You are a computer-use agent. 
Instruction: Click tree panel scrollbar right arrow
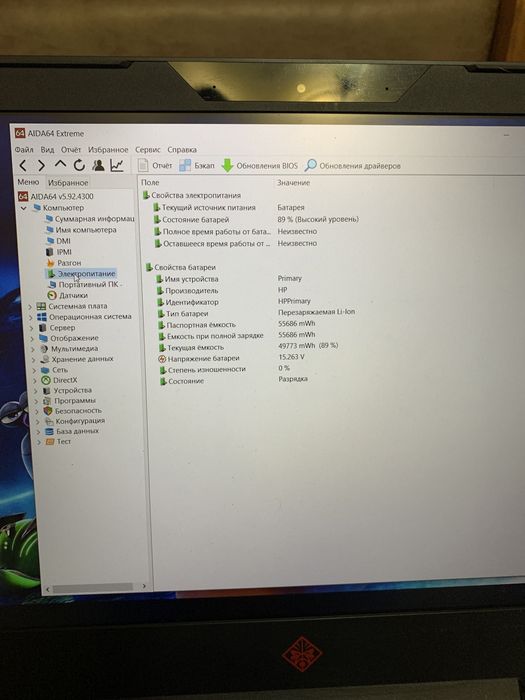tap(144, 586)
